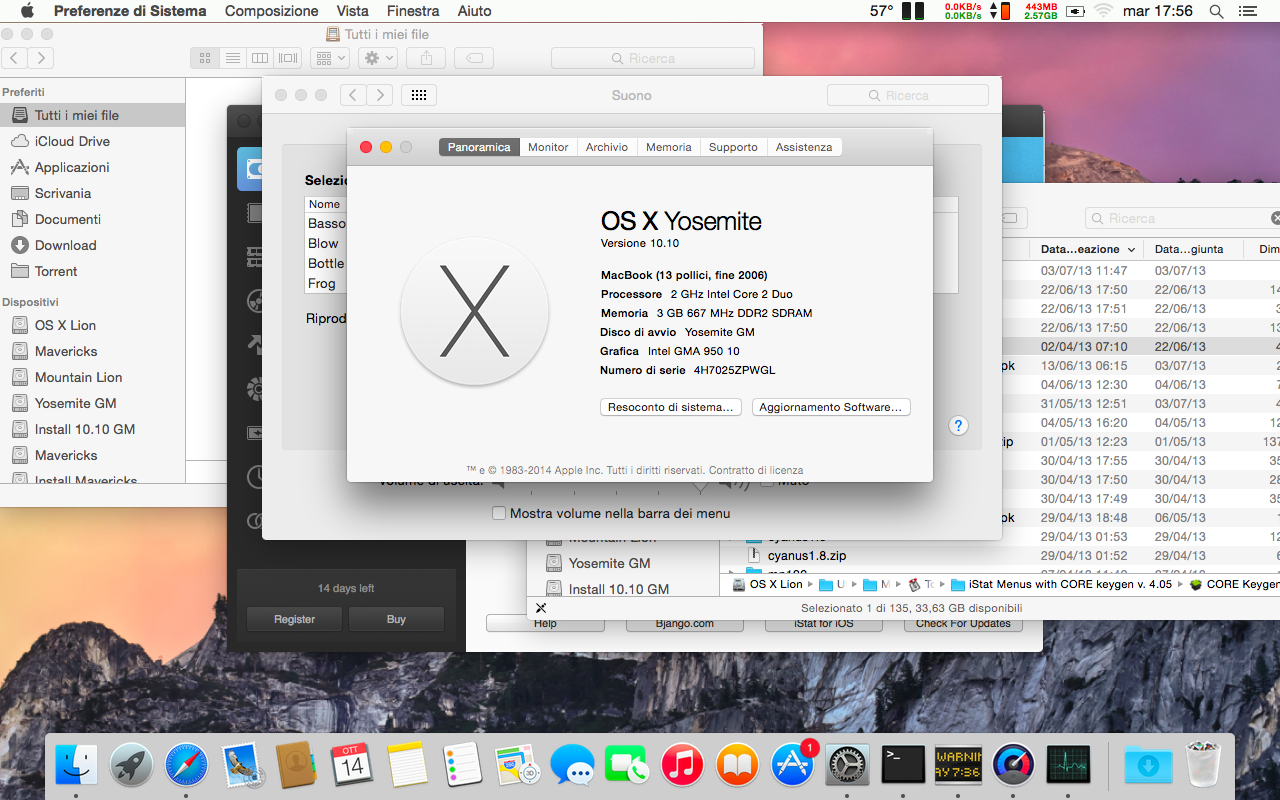Viewport: 1280px width, 800px height.
Task: Switch Finder to Cover Flow view
Action: [x=288, y=58]
